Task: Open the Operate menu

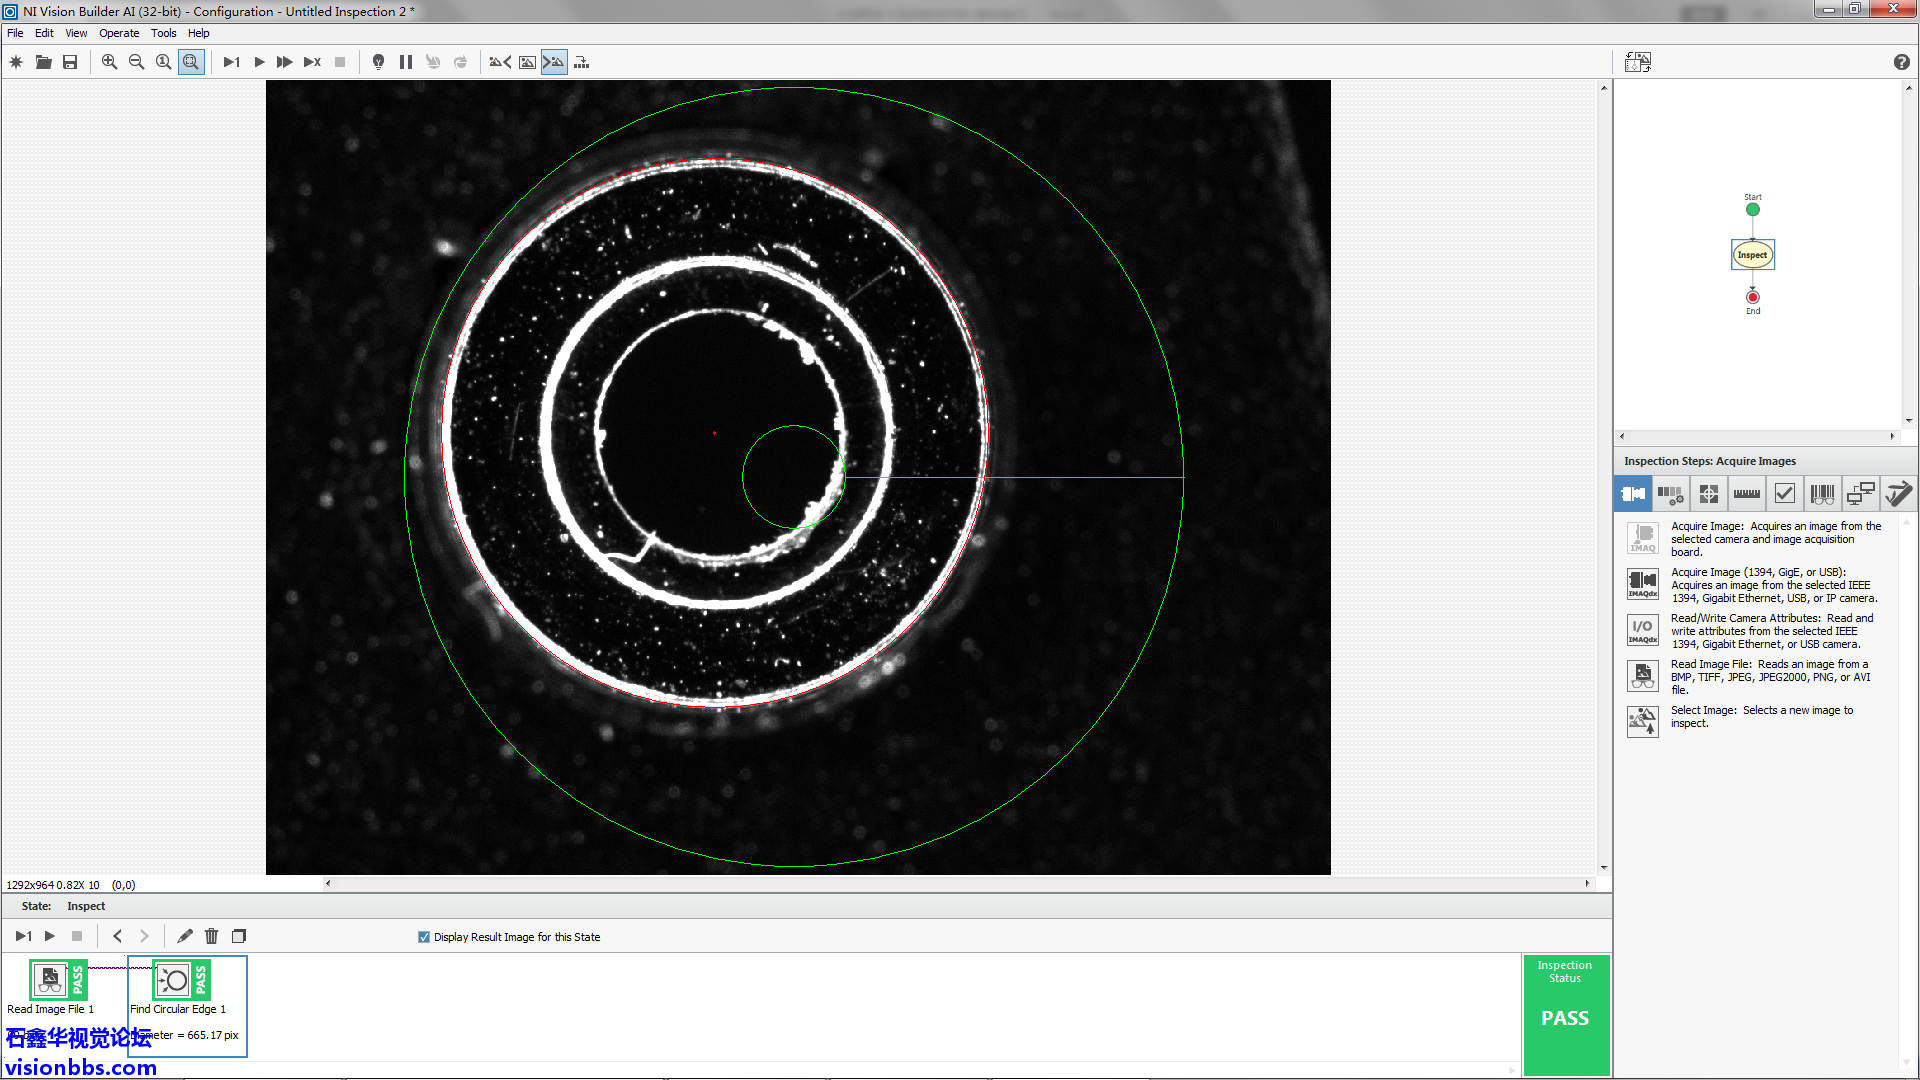Action: [119, 33]
